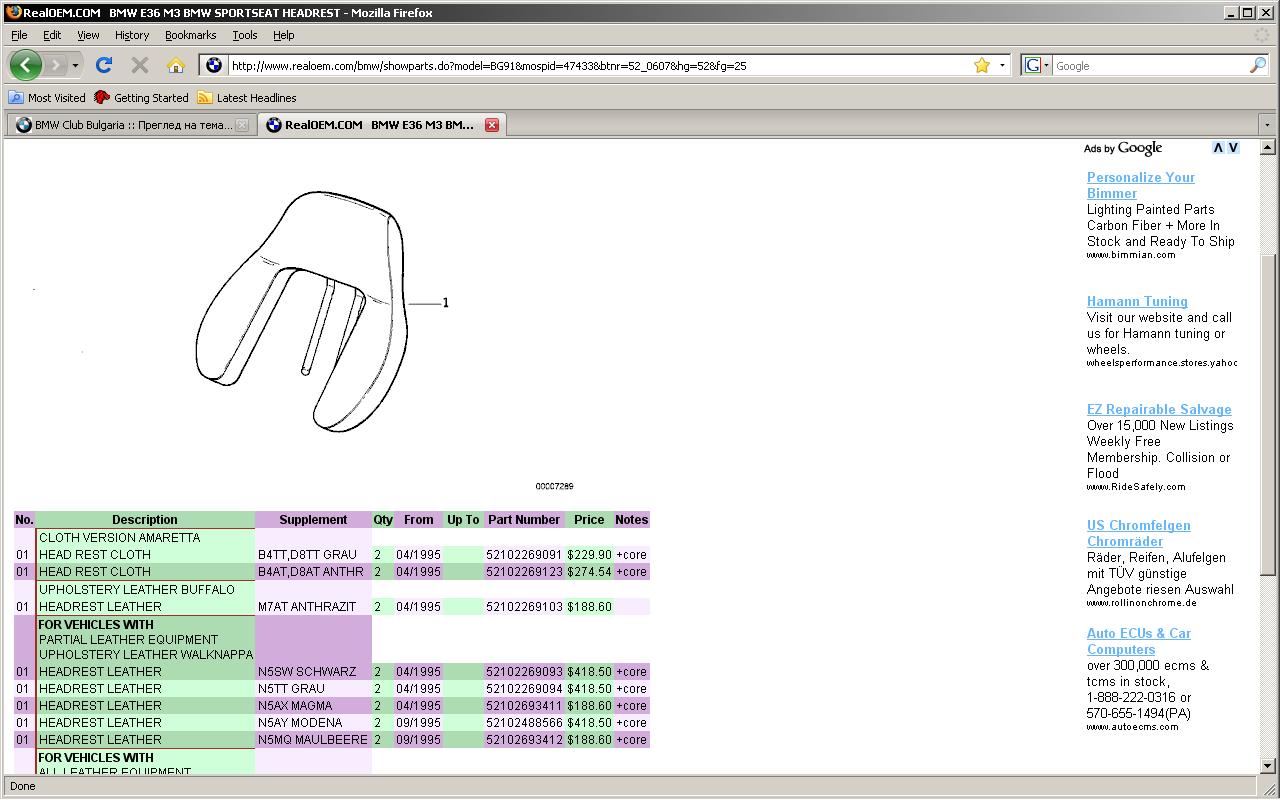Click the www.bimmian.com ad URL

tap(1131, 255)
